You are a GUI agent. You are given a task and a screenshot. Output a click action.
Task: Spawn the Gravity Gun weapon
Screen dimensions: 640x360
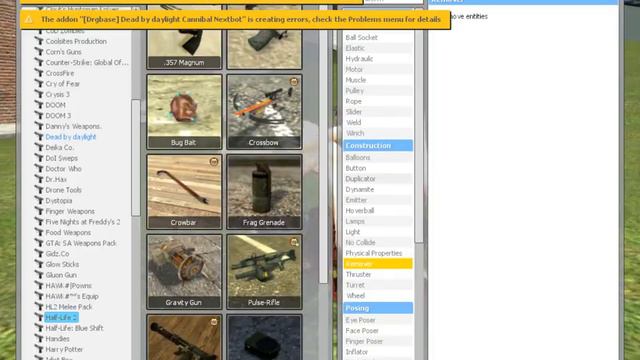coord(184,271)
